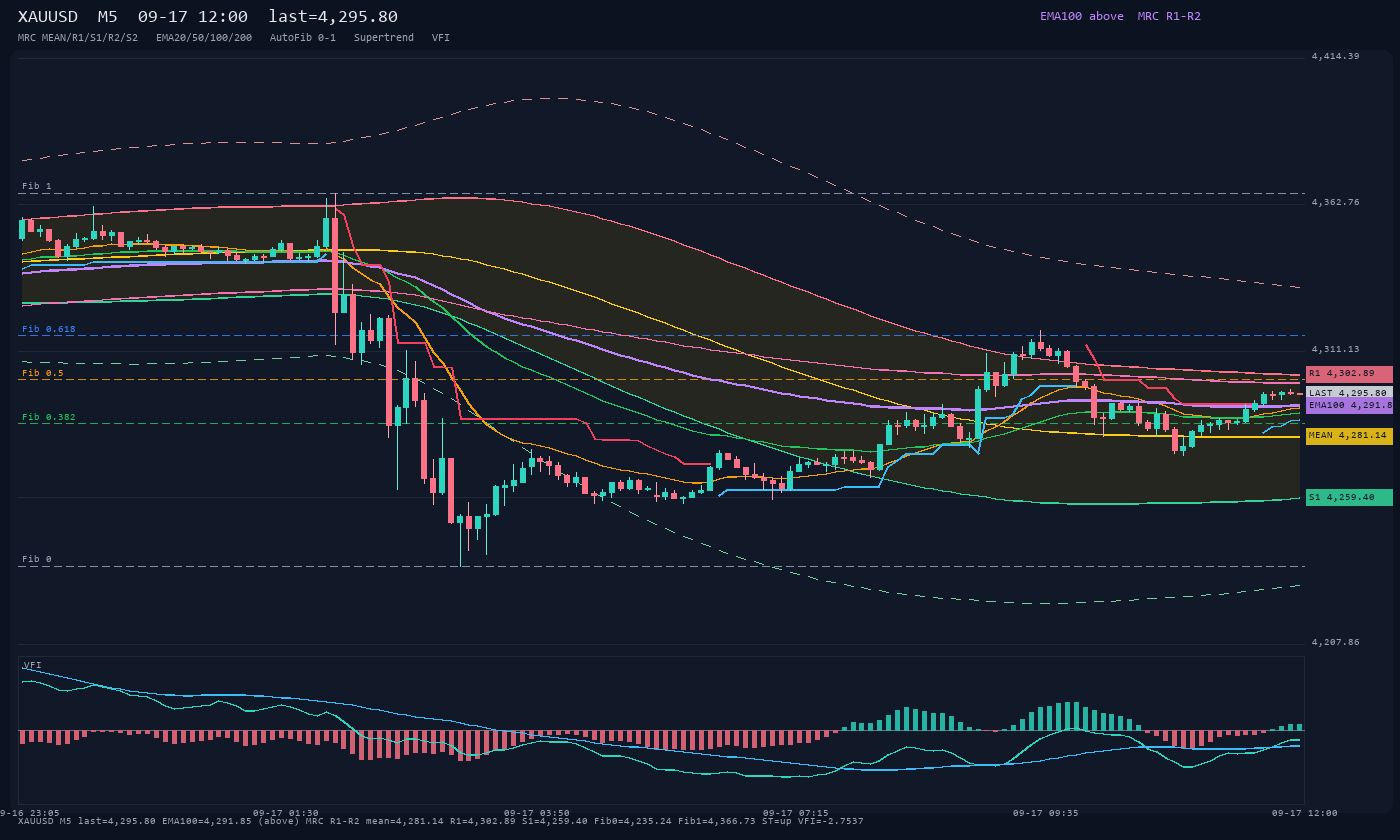Click the 'EMA100 above' status at top right
Image resolution: width=1400 pixels, height=840 pixels.
[x=1081, y=16]
